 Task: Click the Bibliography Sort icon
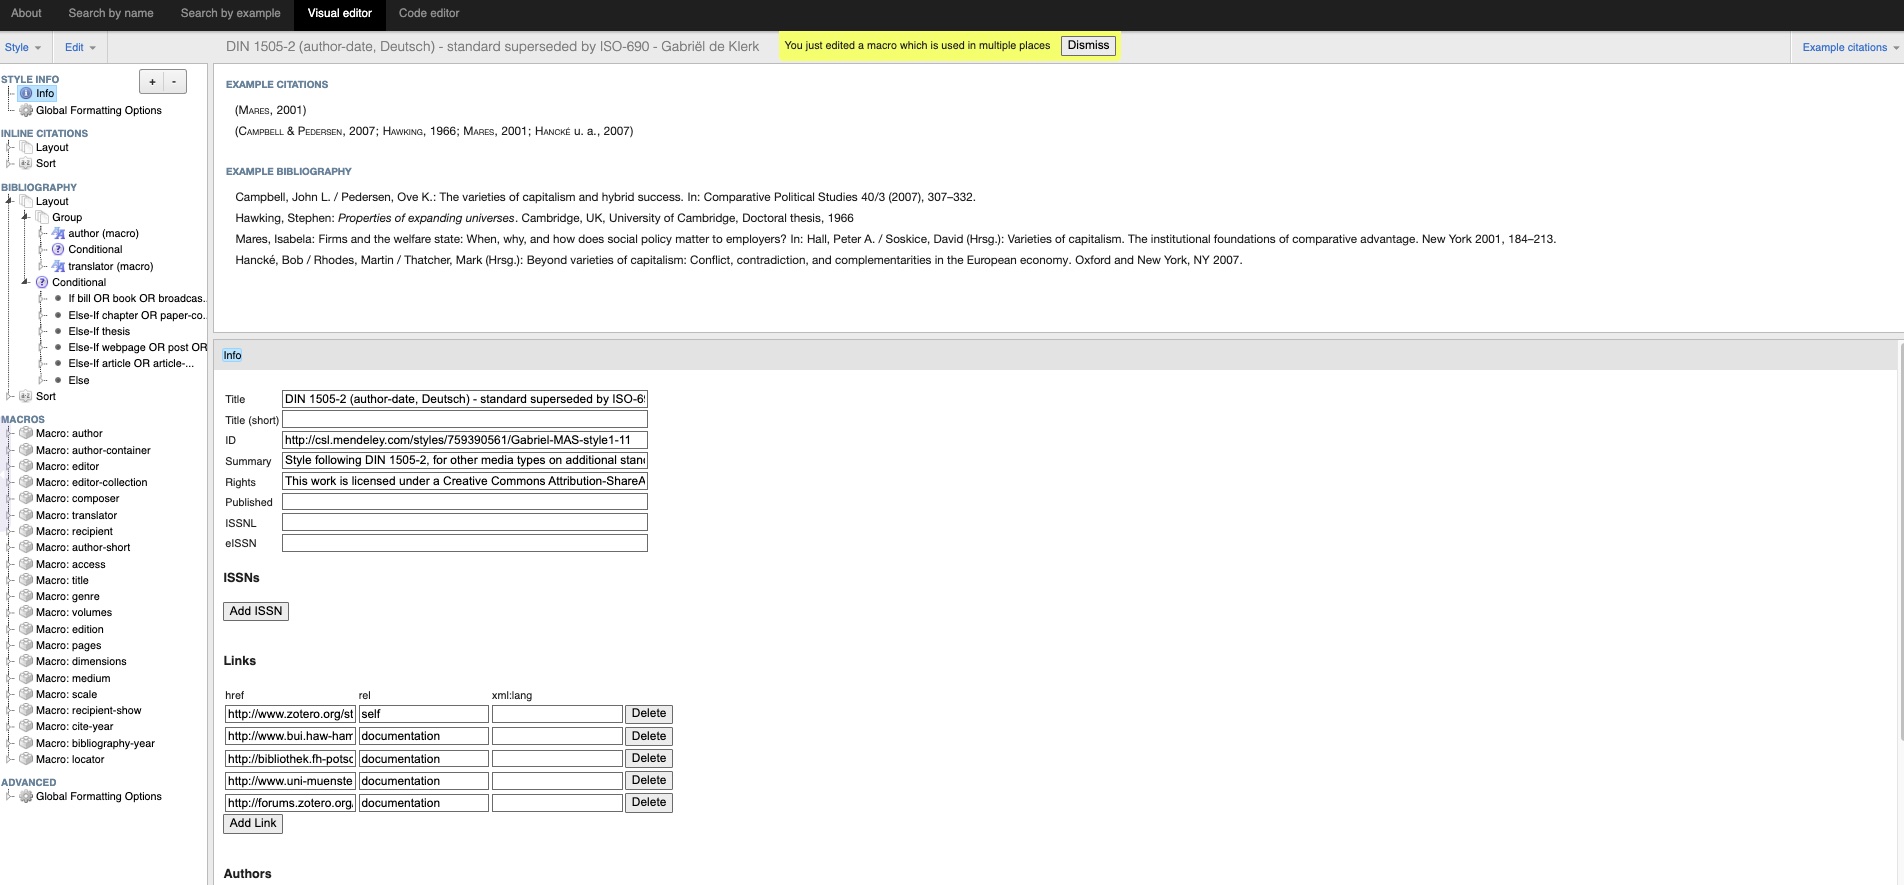(26, 397)
